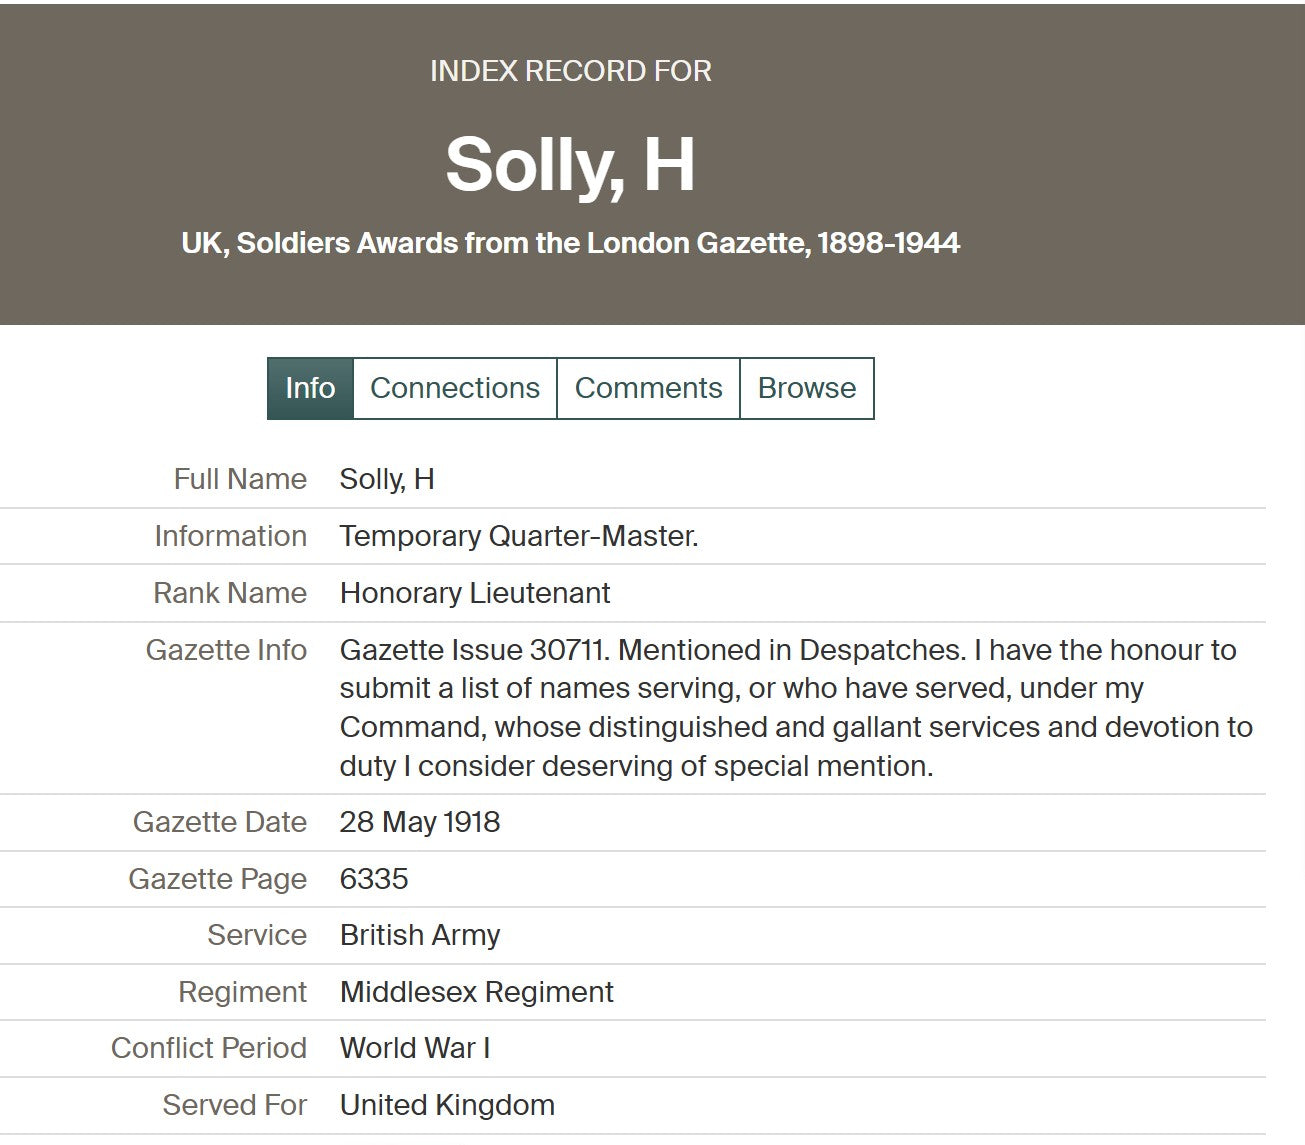Select the World War I conflict period
The width and height of the screenshot is (1305, 1145).
coord(415,1048)
